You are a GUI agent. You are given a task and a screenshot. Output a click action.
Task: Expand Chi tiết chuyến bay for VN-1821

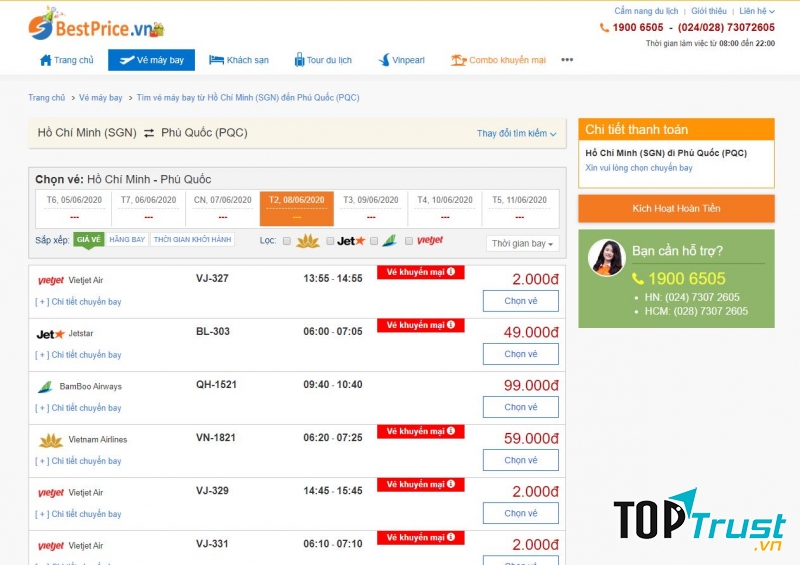78,461
